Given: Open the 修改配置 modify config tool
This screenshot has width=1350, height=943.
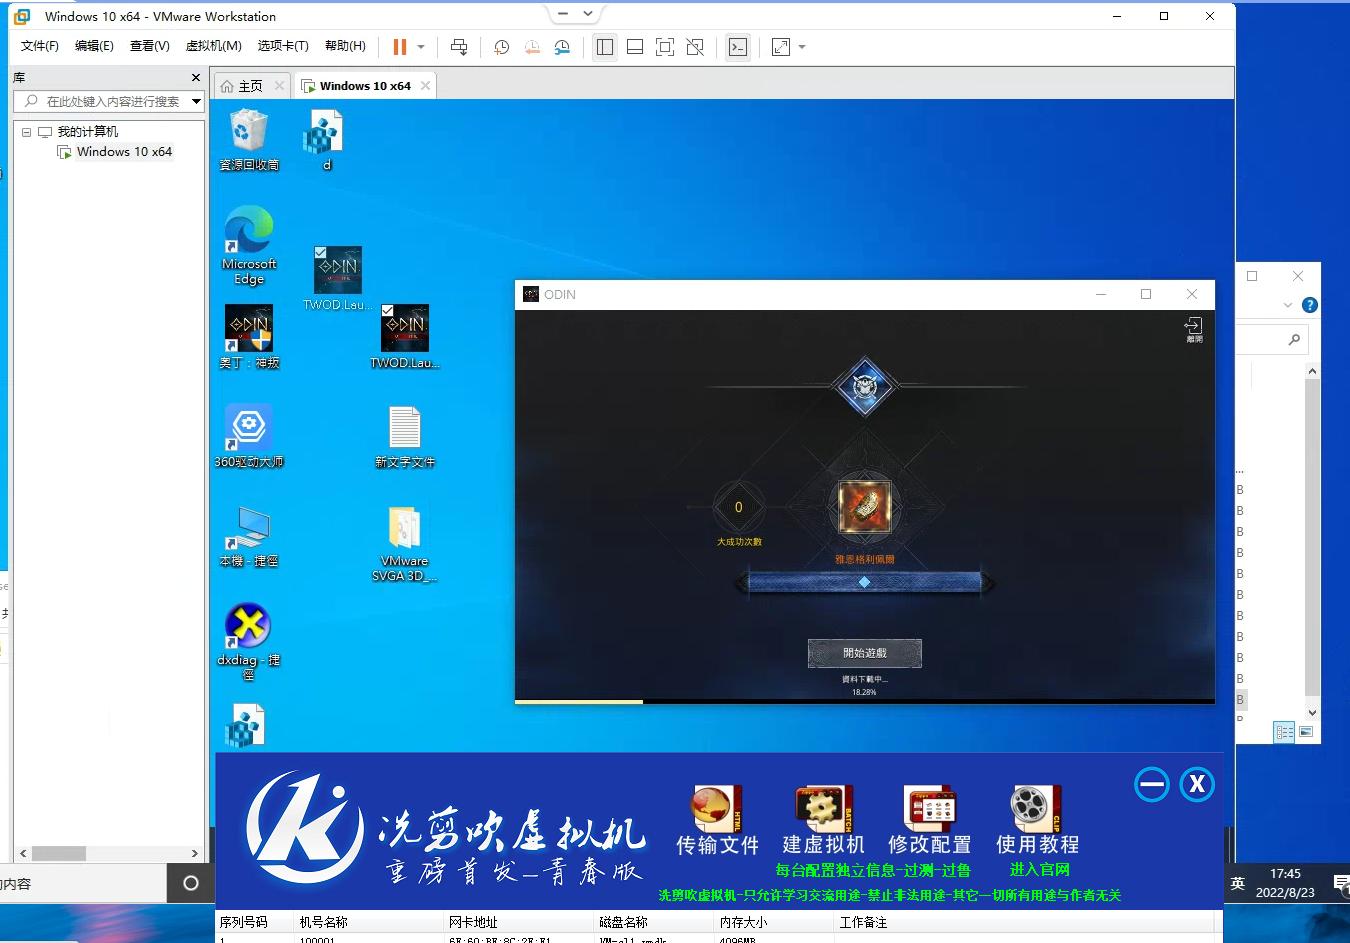Looking at the screenshot, I should (x=930, y=822).
